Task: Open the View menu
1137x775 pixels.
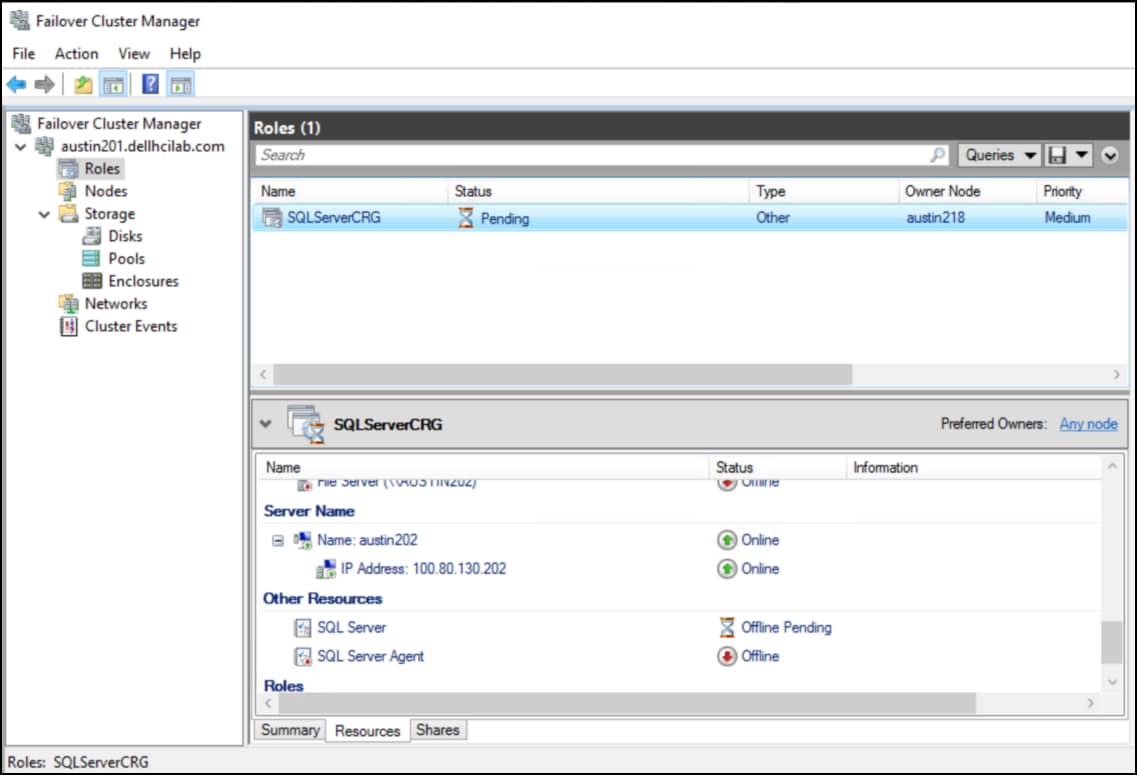Action: (x=134, y=54)
